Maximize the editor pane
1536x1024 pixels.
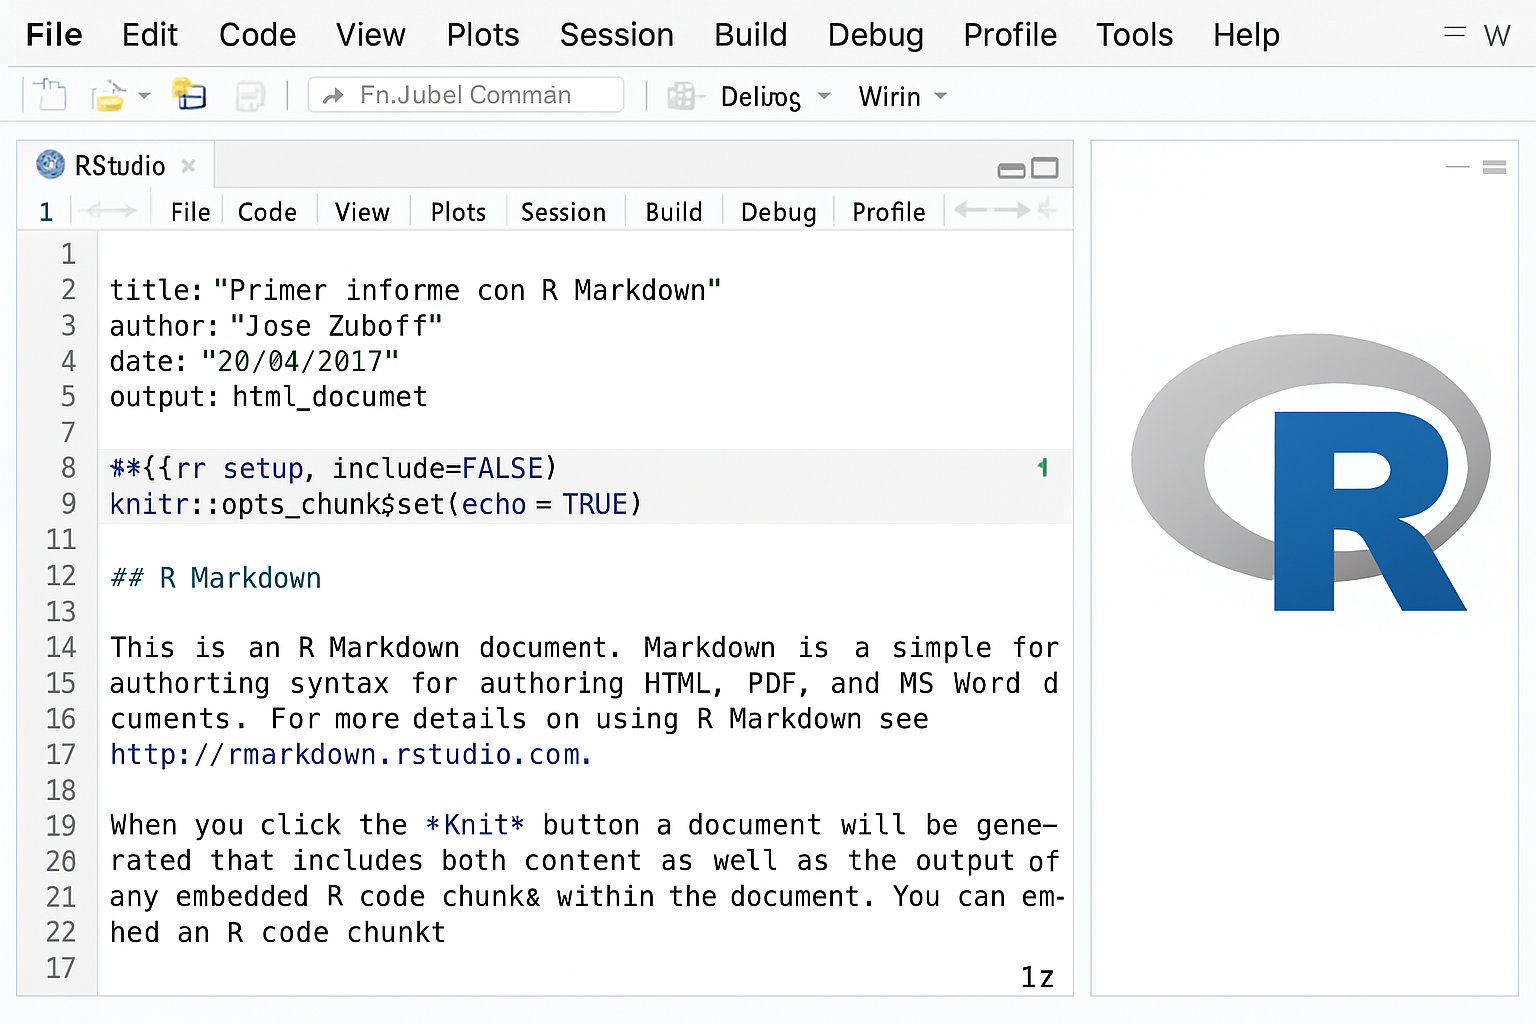pyautogui.click(x=1045, y=168)
